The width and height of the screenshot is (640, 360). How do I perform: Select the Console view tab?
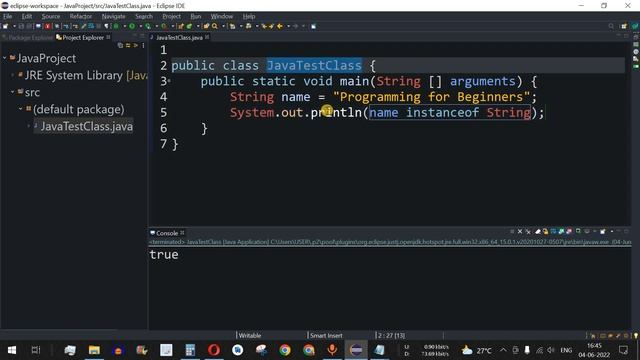[x=167, y=233]
